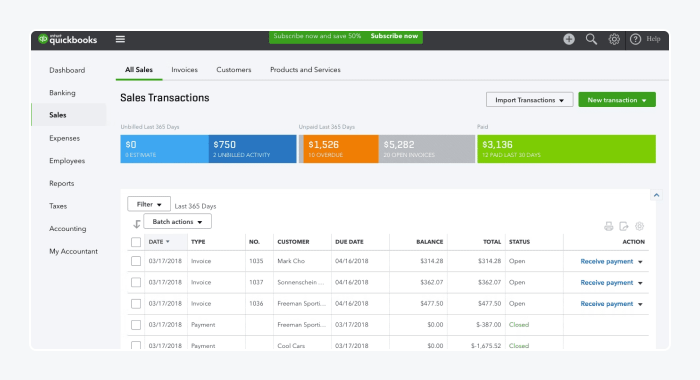Viewport: 700px width, 380px height.
Task: Switch to the Customers tab
Action: pyautogui.click(x=233, y=70)
